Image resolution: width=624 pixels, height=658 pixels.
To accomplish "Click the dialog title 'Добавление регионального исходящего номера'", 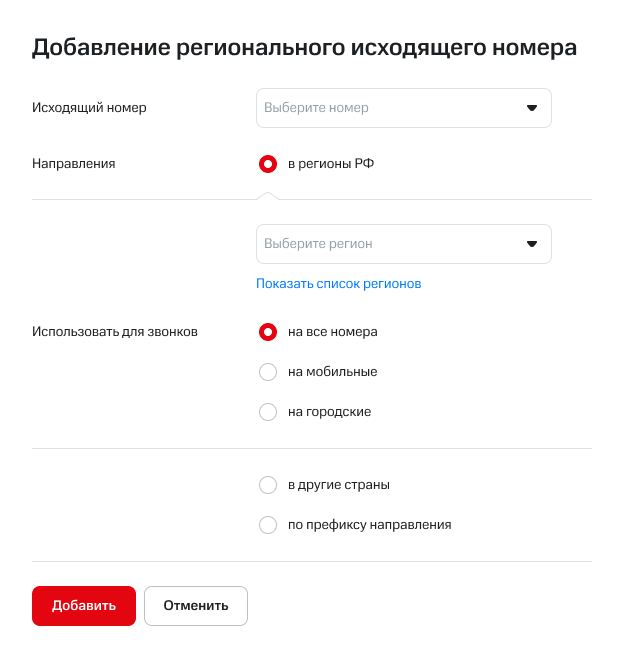I will coord(304,48).
